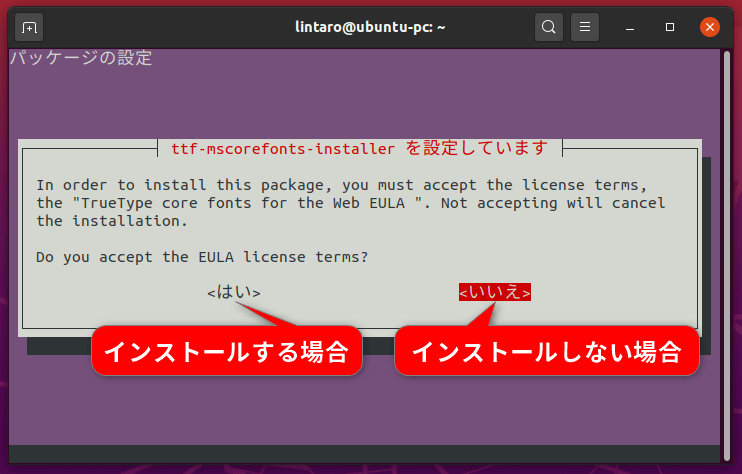Maximize the terminal window
The image size is (742, 474).
coord(670,27)
